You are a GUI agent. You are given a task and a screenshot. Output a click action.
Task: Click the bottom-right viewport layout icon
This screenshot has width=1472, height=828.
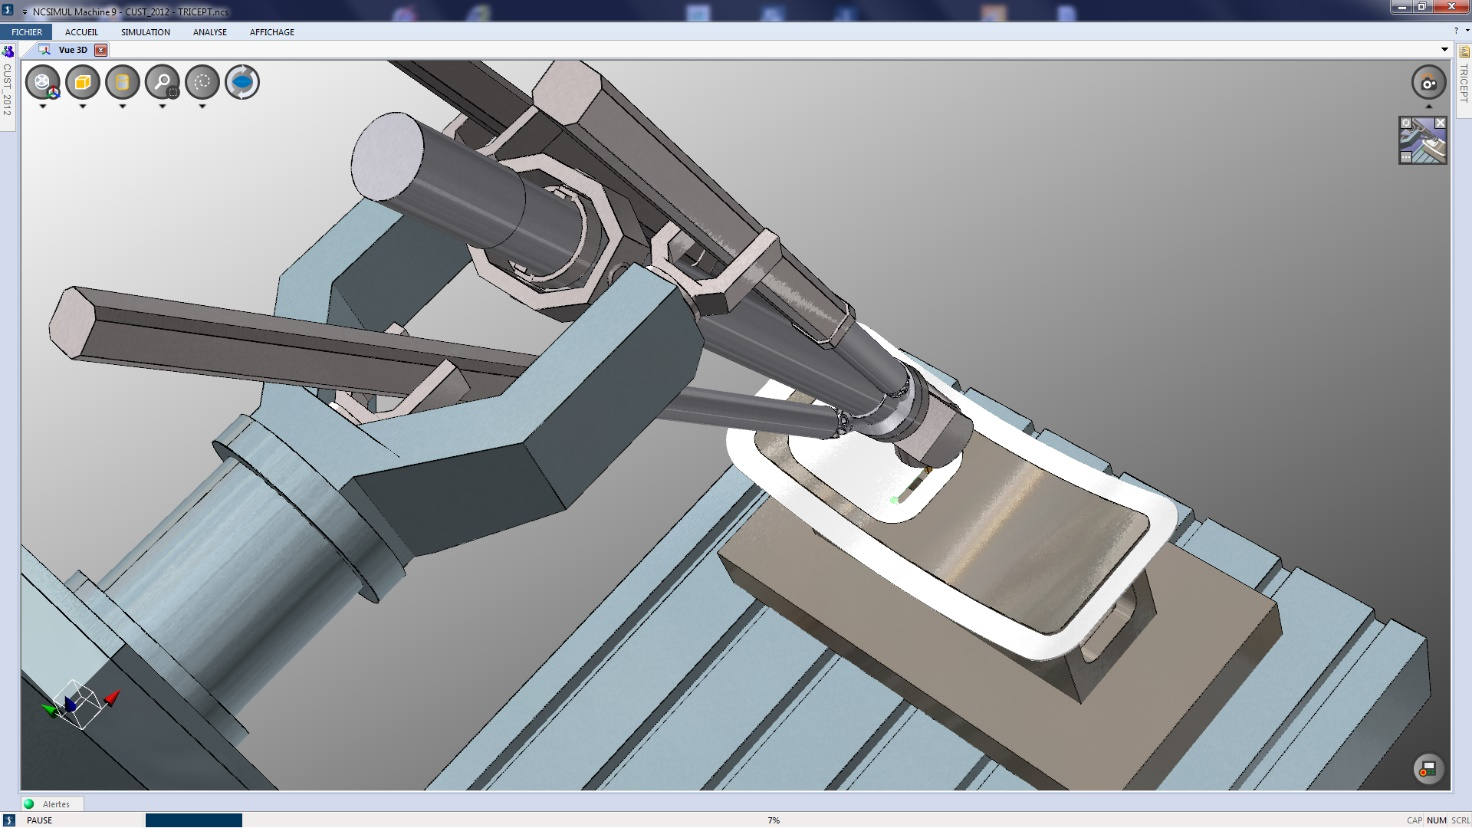pyautogui.click(x=1428, y=768)
